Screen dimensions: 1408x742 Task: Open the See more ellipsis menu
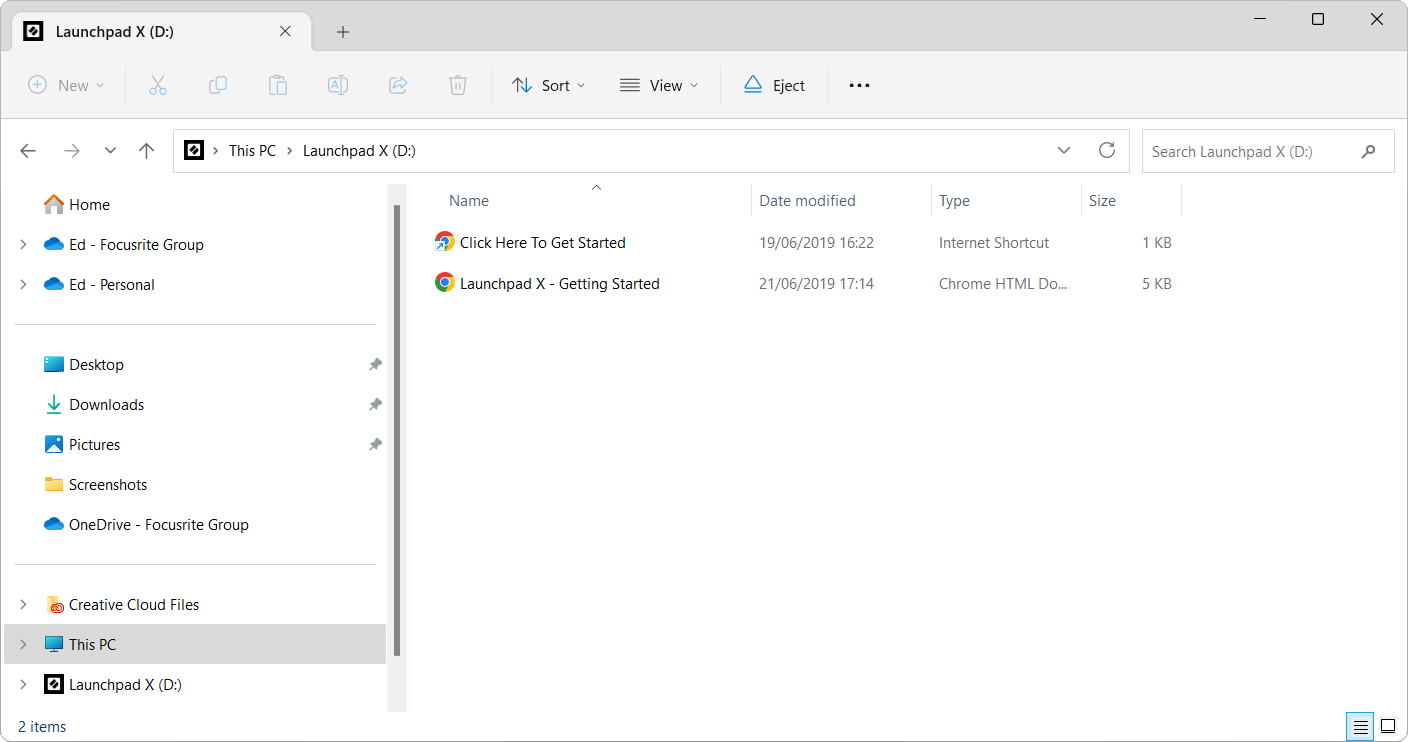(859, 85)
